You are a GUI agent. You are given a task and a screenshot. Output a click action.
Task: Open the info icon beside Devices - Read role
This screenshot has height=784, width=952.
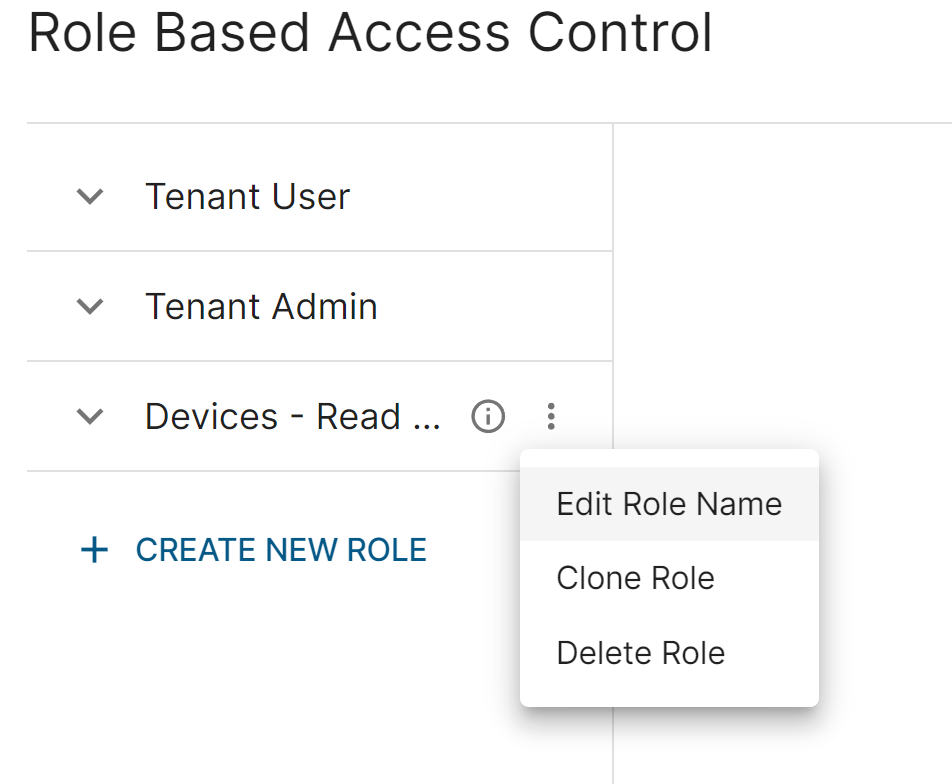(x=488, y=417)
